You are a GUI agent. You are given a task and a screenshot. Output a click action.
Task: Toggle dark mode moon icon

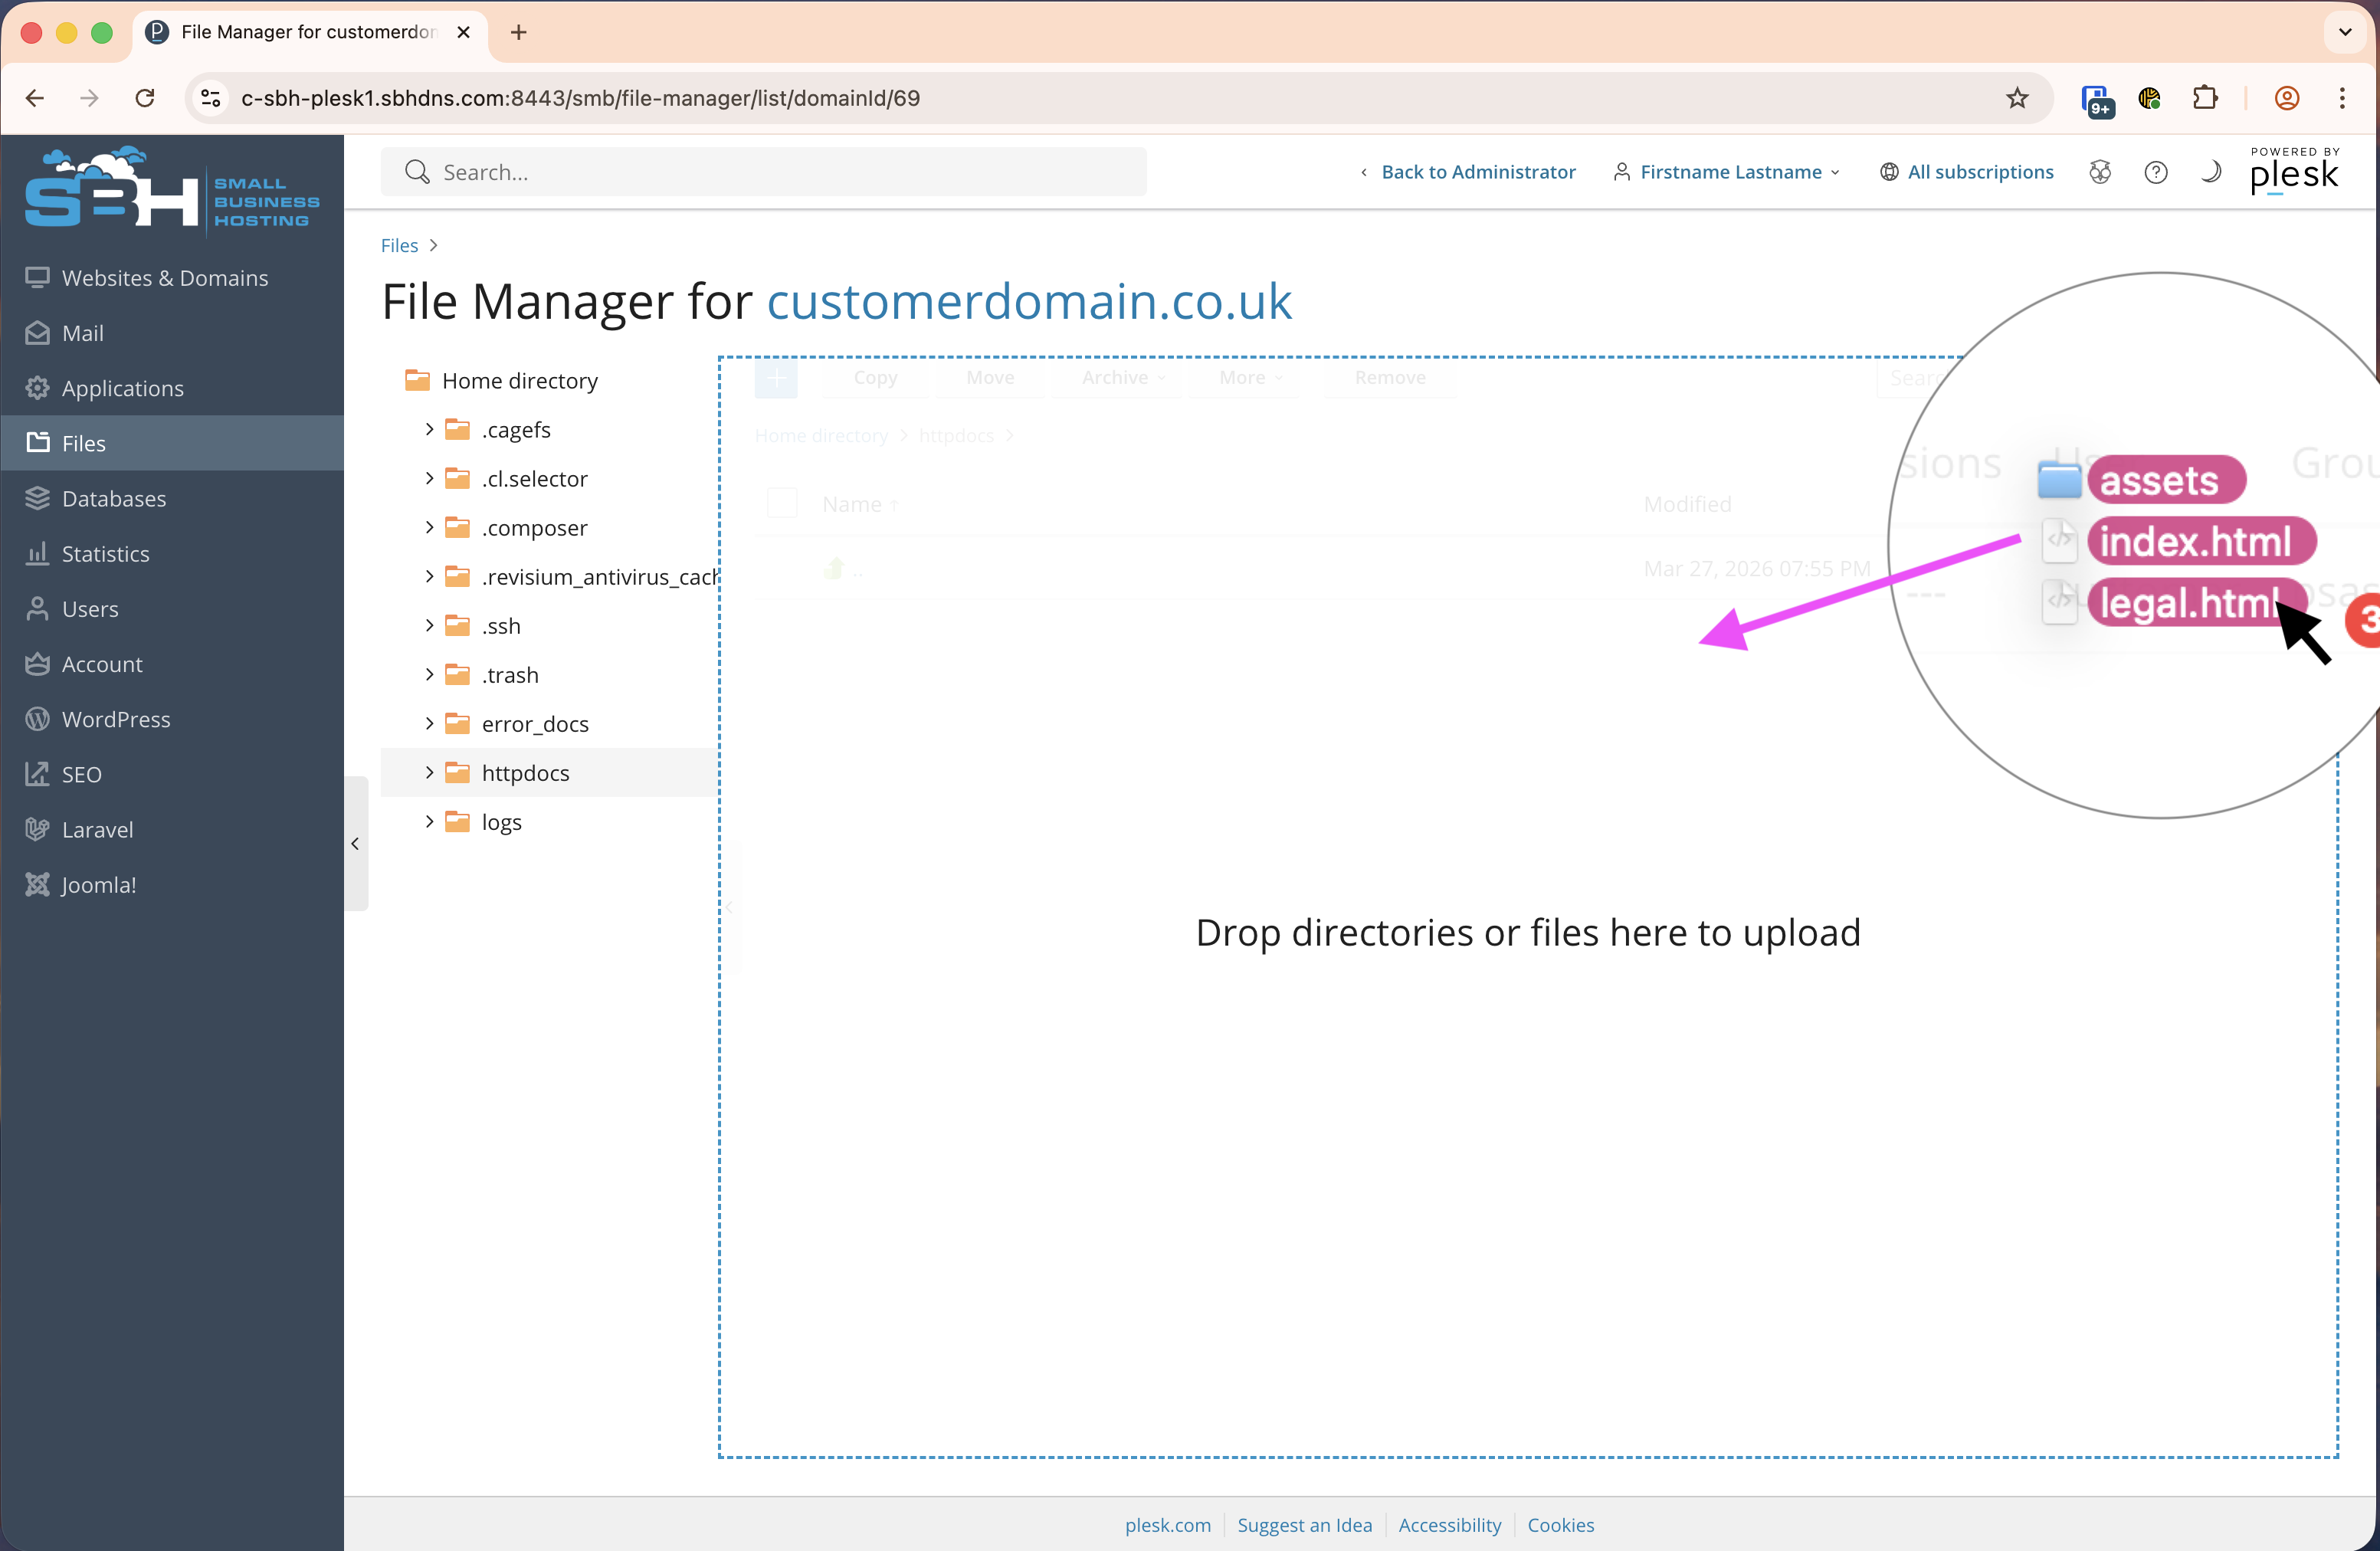2211,172
